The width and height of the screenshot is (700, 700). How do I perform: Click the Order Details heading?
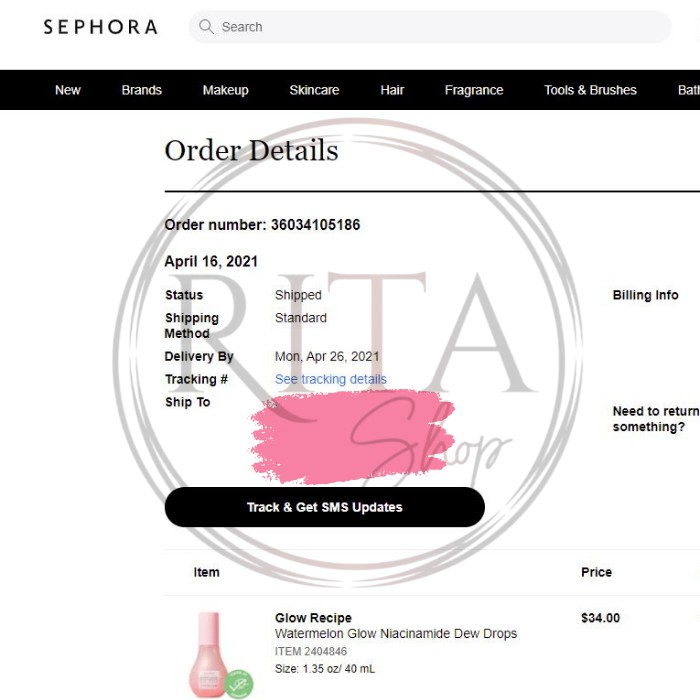(x=251, y=151)
